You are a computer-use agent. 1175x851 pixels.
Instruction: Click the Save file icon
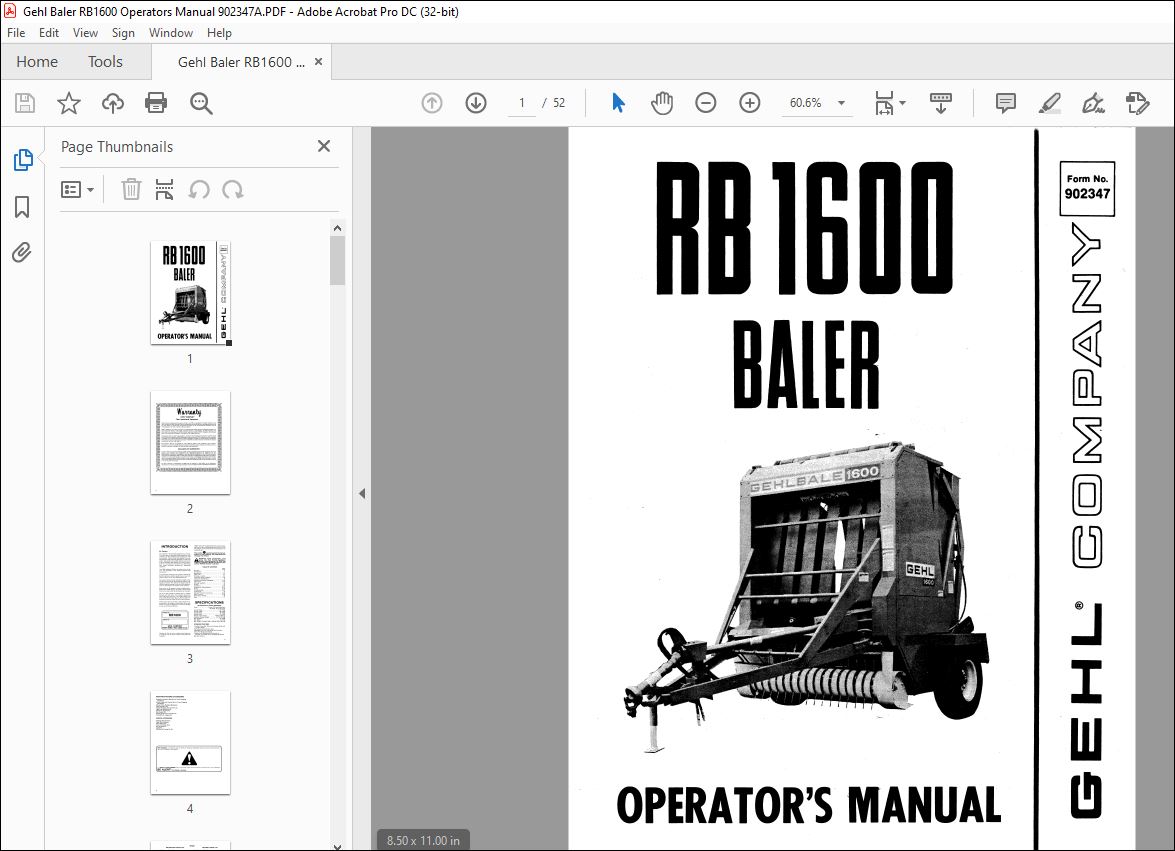tap(25, 103)
